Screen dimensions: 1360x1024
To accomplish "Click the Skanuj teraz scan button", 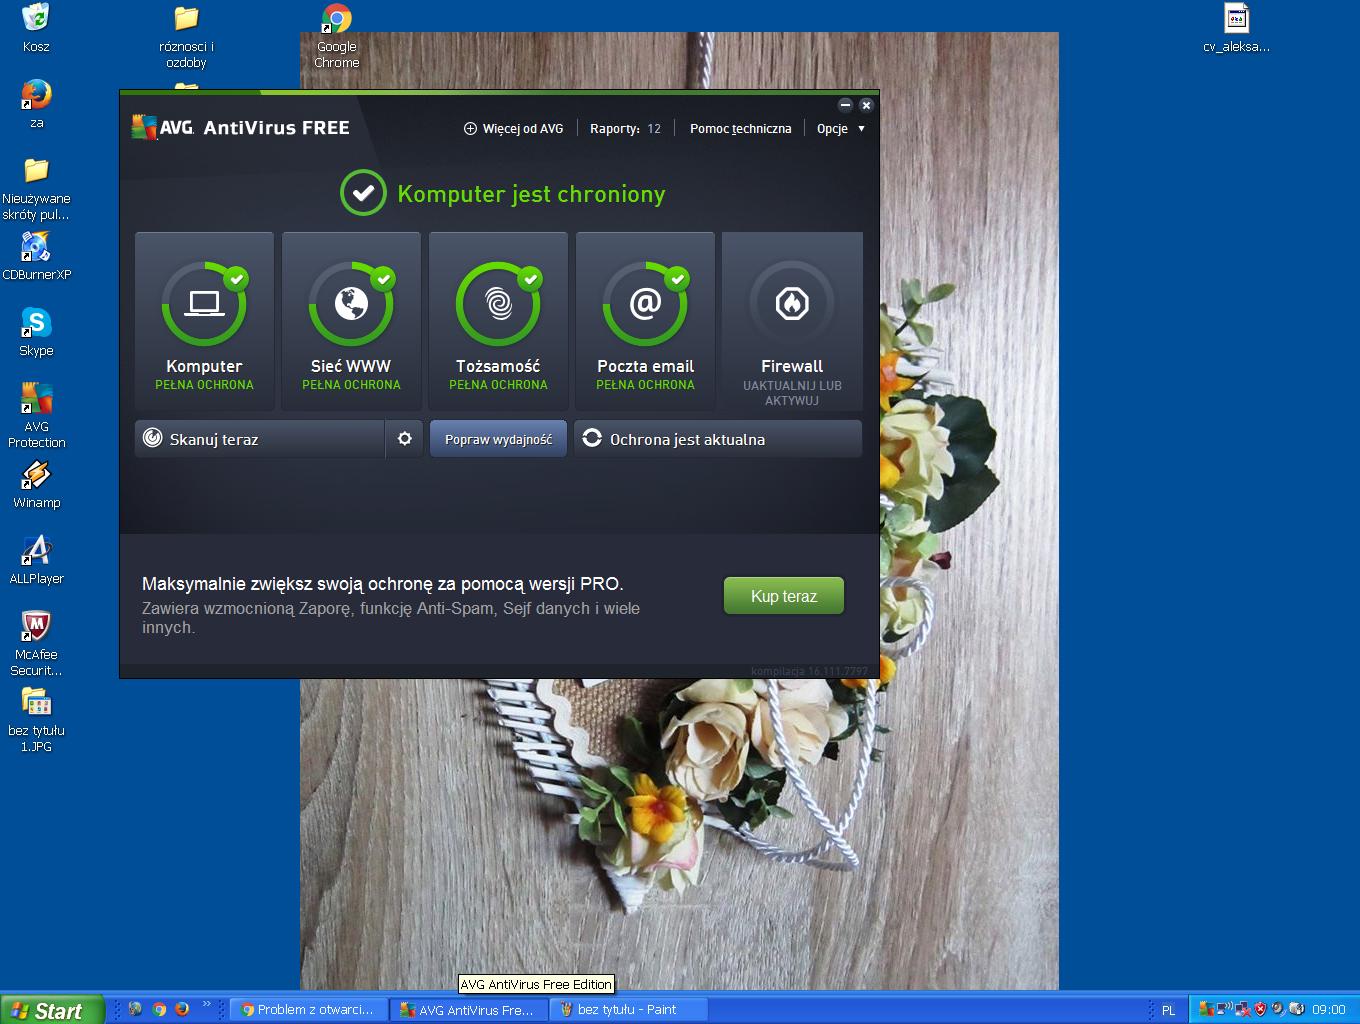I will coord(259,439).
